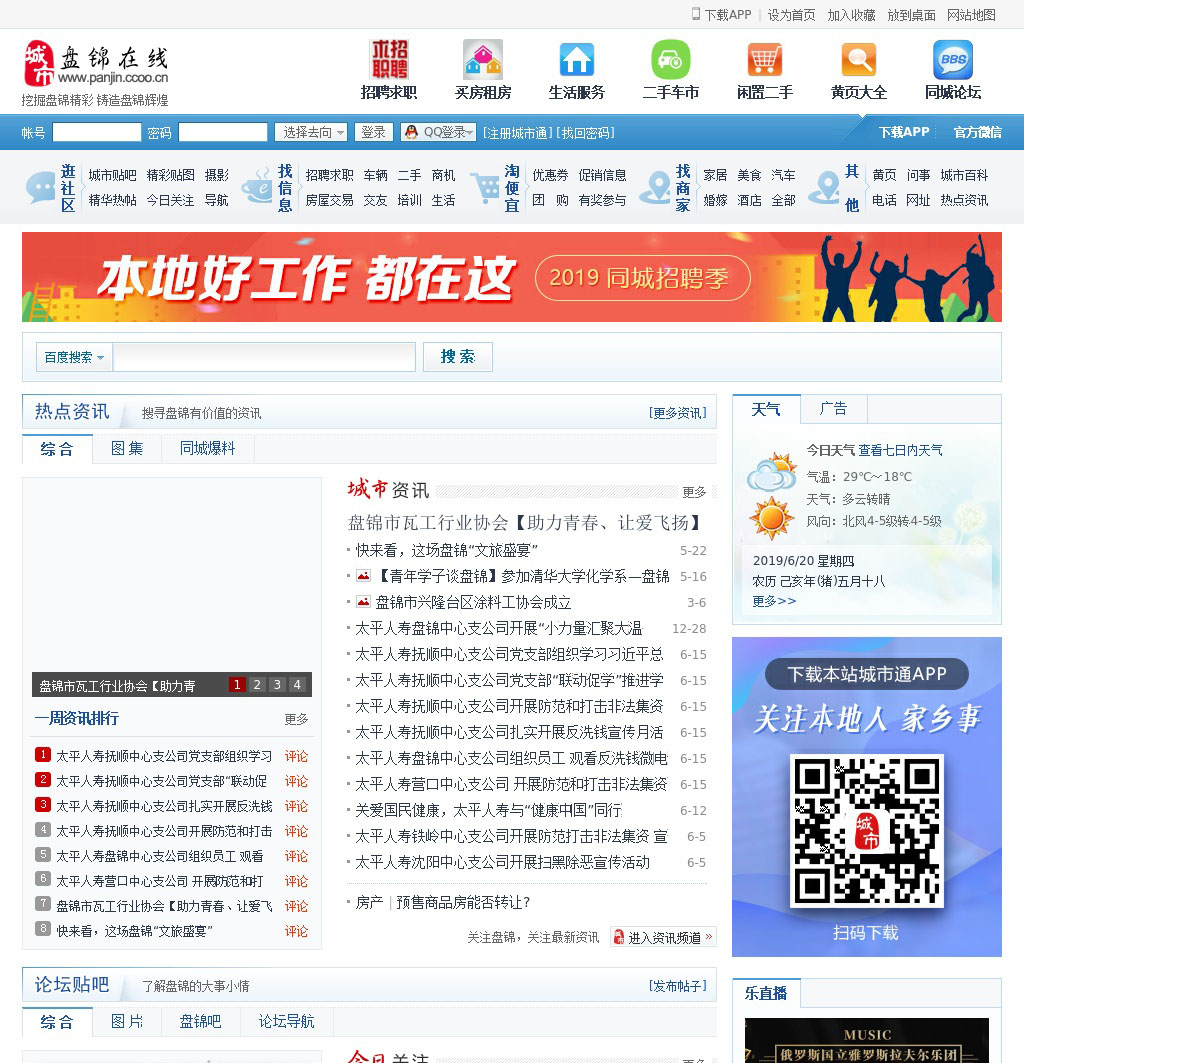Click the 二手车市 car icon
Screen dimensions: 1200x1063
coord(670,60)
